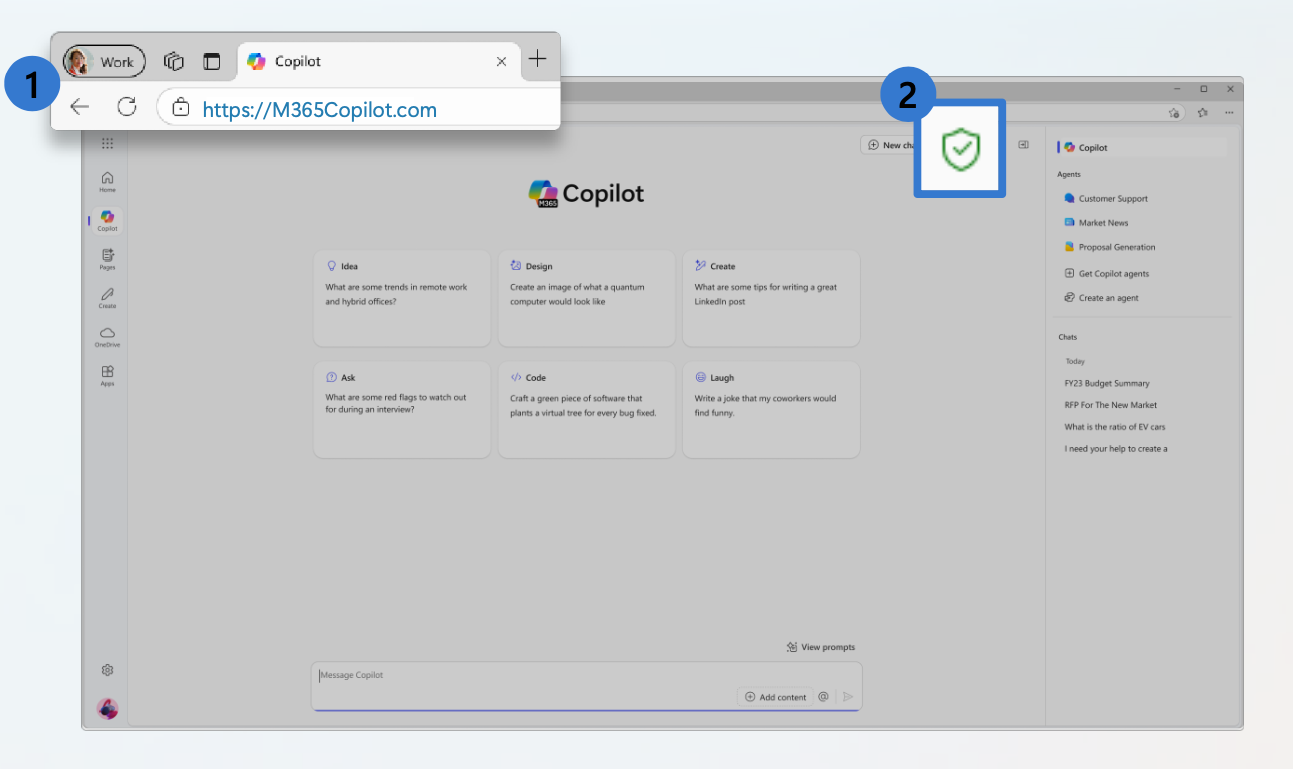Screen dimensions: 1293x769
Task: Click the Add content button
Action: pos(776,697)
